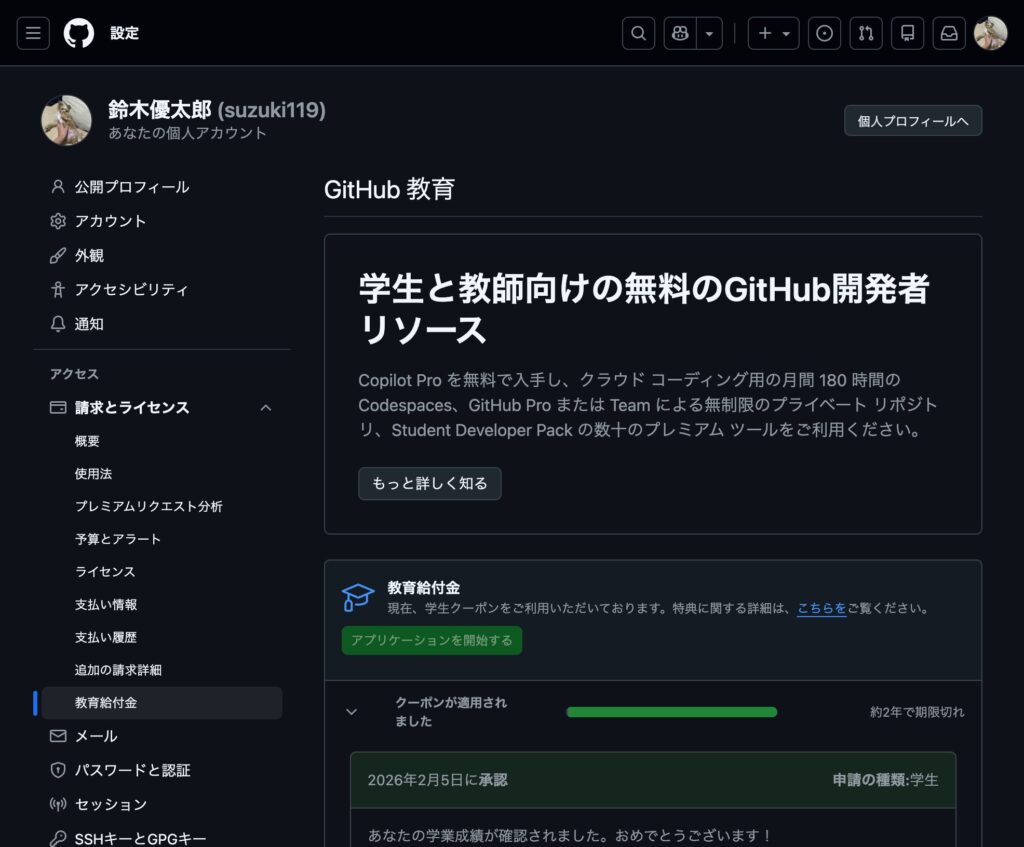Open pull requests icon in header
Image resolution: width=1024 pixels, height=847 pixels.
point(866,33)
